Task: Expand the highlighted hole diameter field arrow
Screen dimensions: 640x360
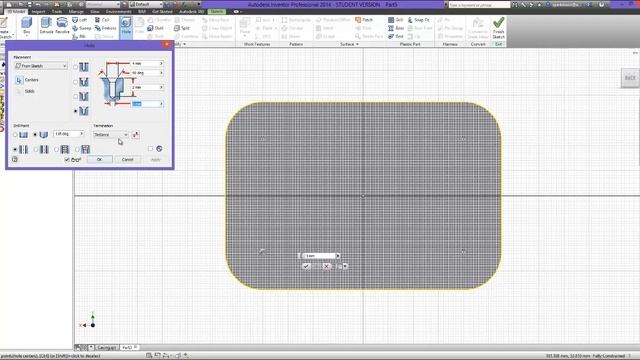Action: coord(161,104)
